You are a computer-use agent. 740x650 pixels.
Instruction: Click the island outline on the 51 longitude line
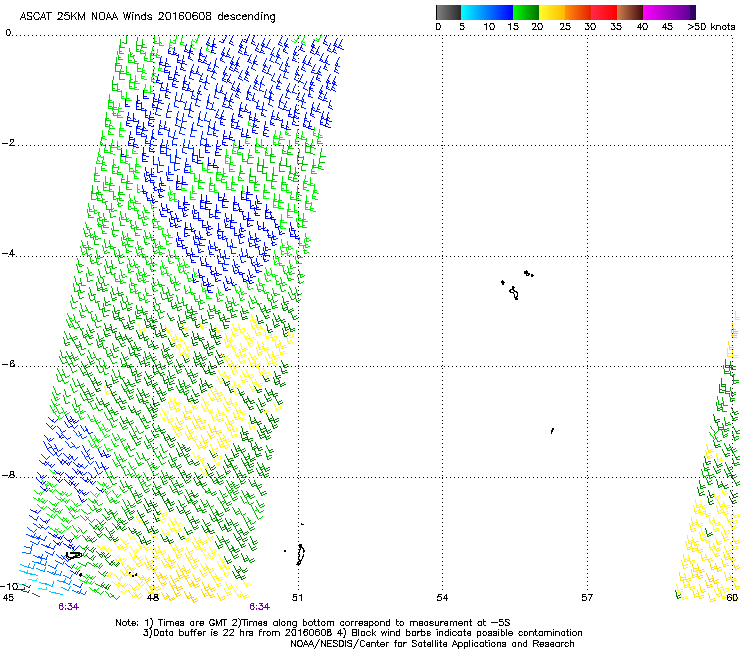[x=301, y=555]
